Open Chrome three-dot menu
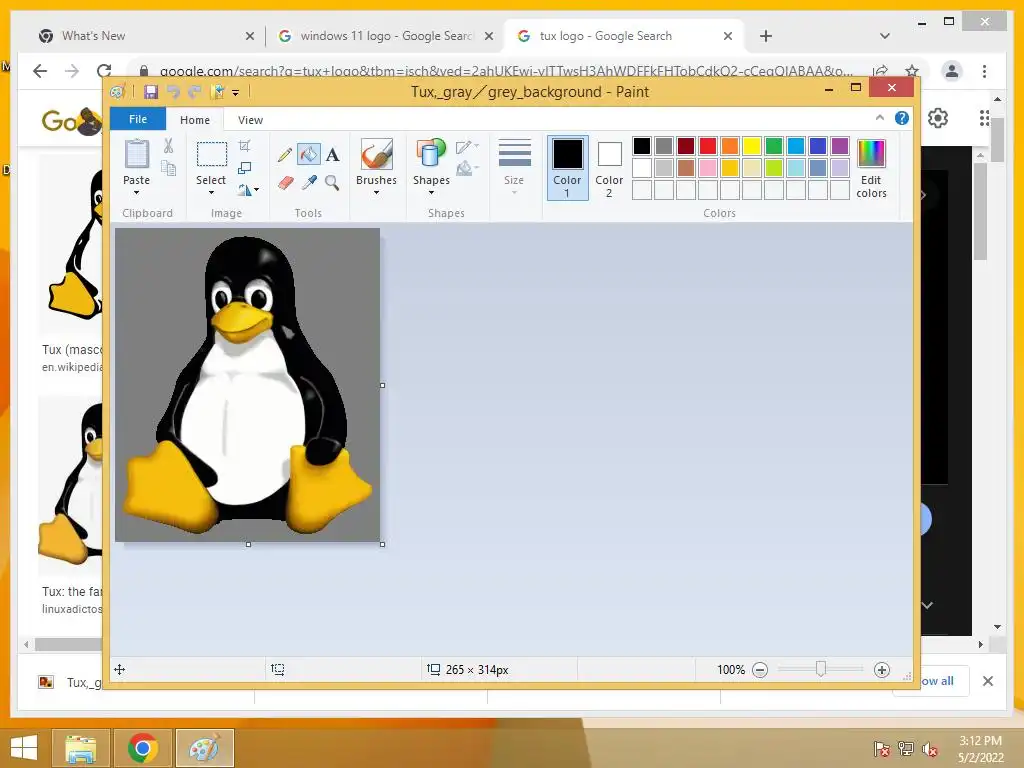 tap(984, 71)
